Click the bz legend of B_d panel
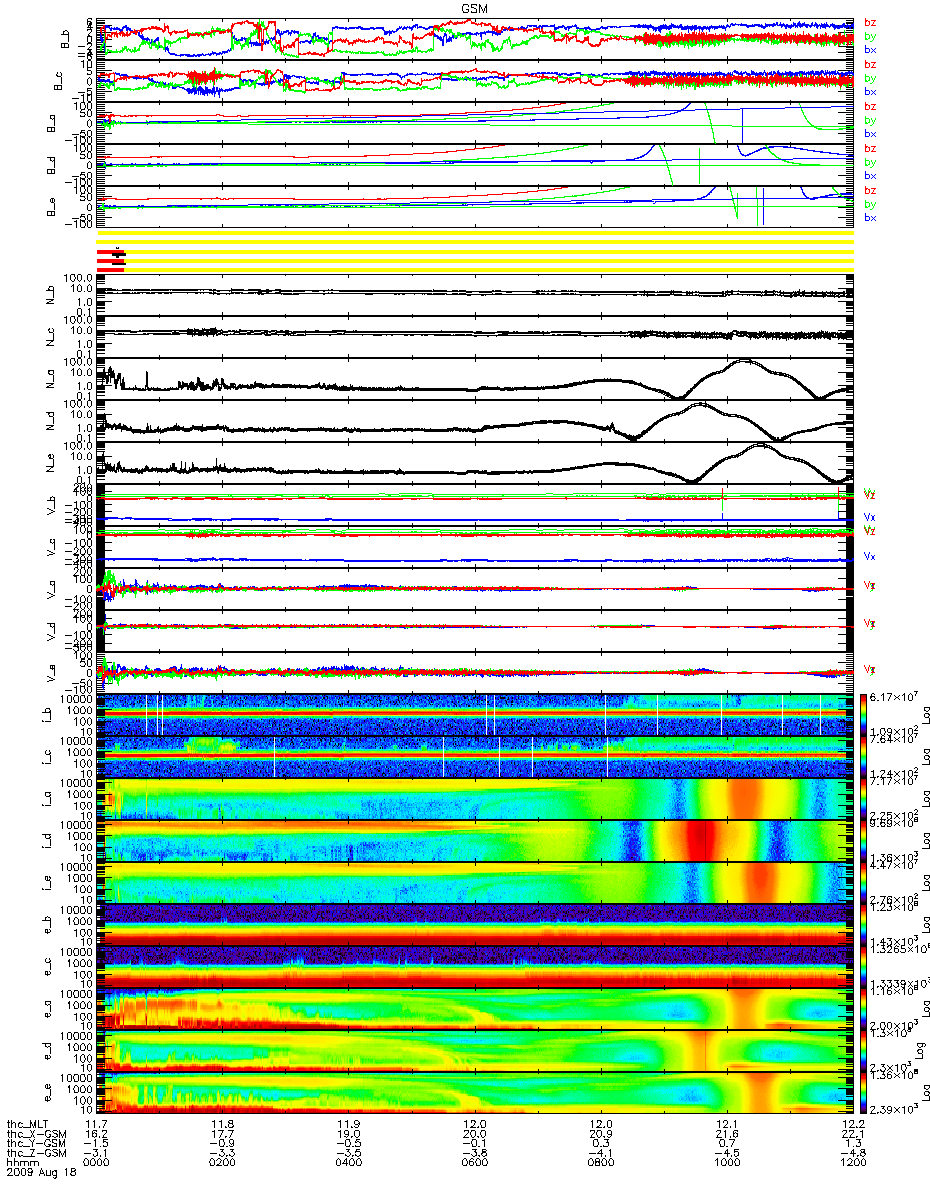This screenshot has width=930, height=1200. coord(870,148)
